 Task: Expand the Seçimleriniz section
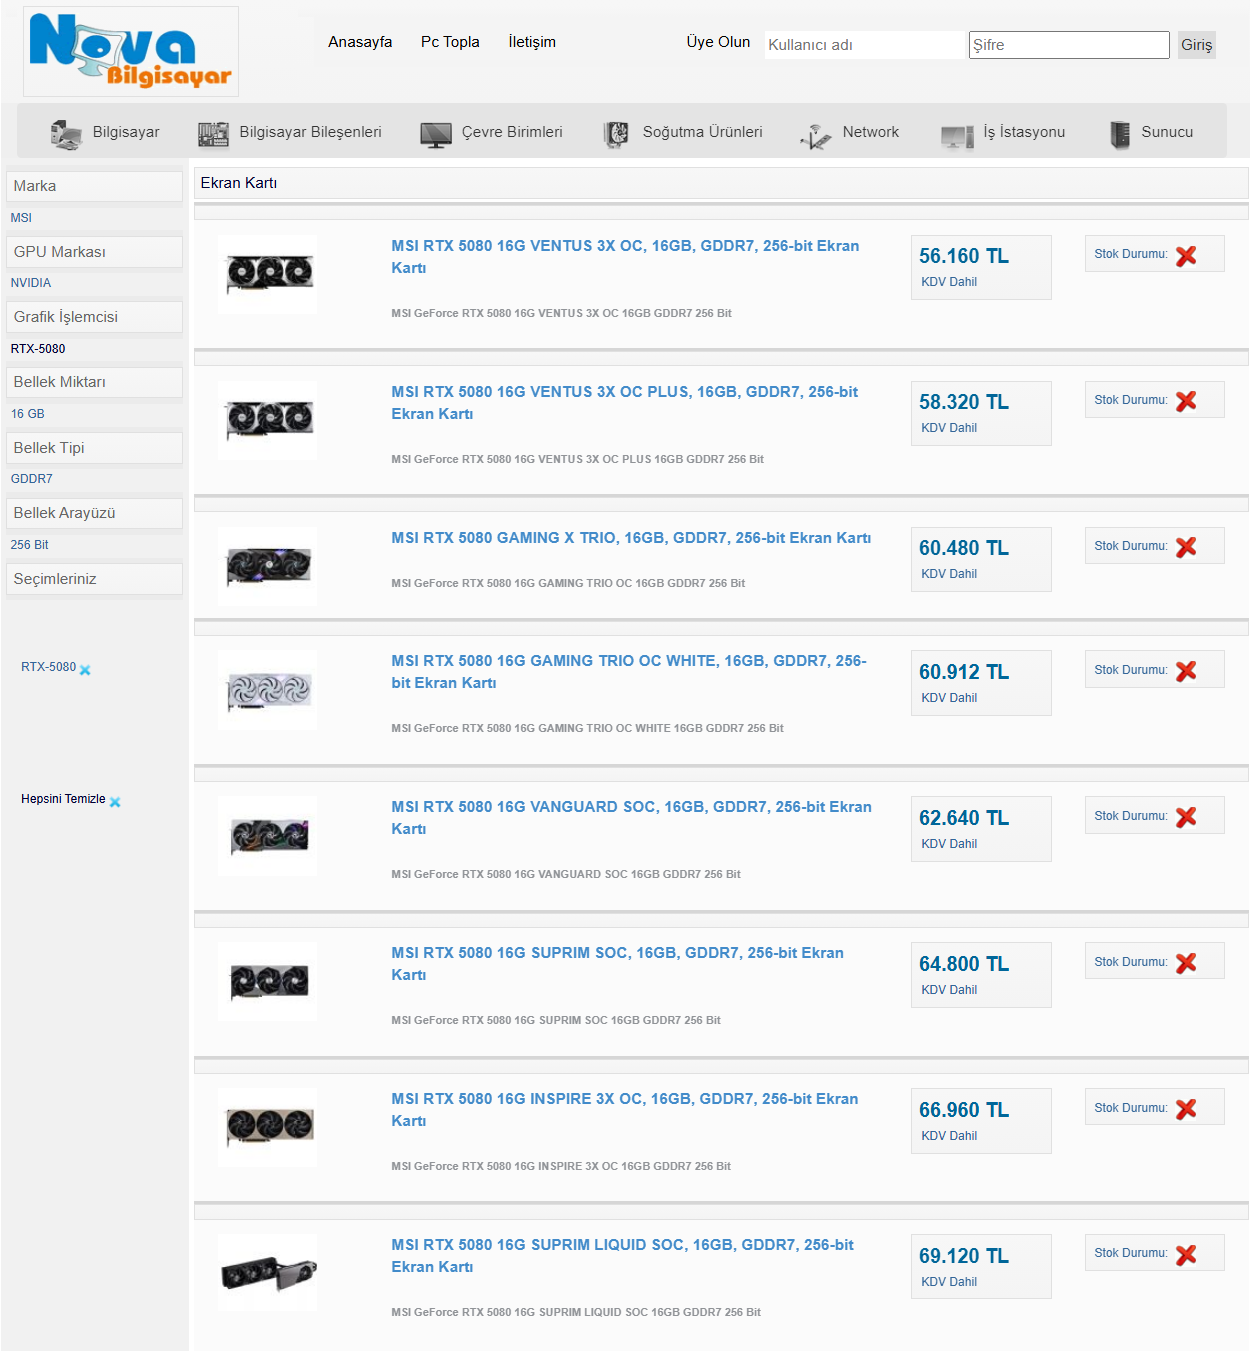click(x=94, y=579)
